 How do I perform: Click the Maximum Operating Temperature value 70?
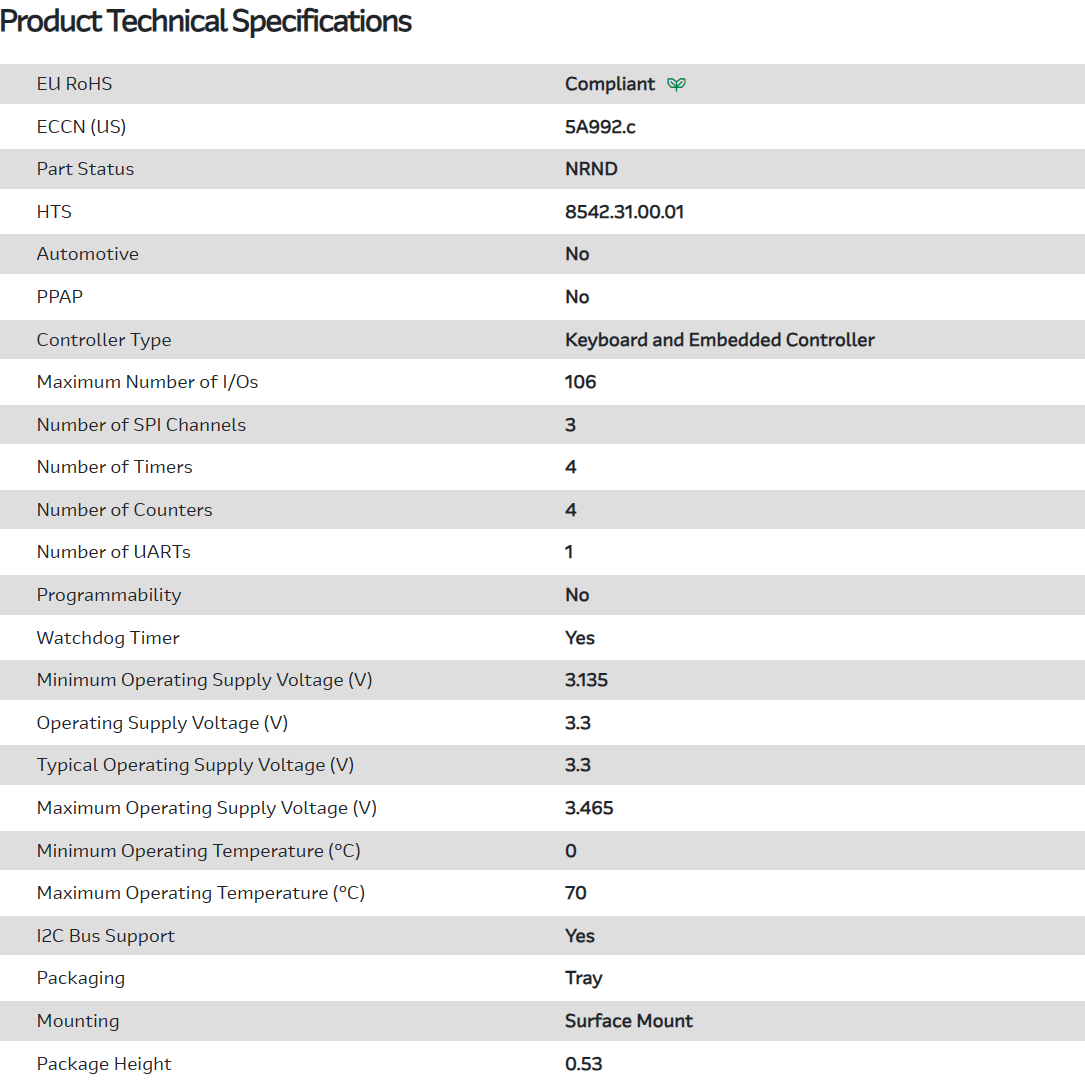coord(576,893)
